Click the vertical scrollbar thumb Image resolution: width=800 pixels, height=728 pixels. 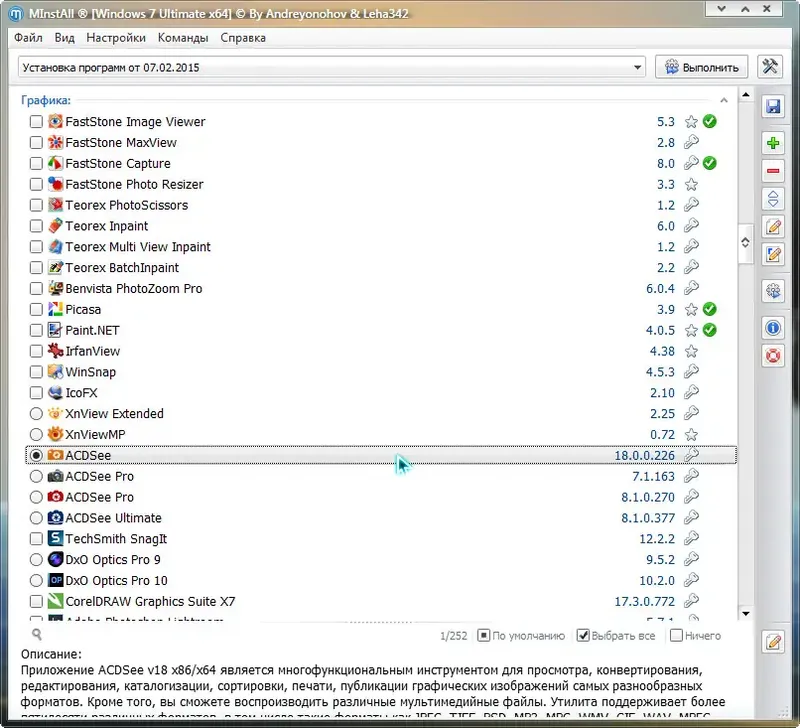pos(746,243)
